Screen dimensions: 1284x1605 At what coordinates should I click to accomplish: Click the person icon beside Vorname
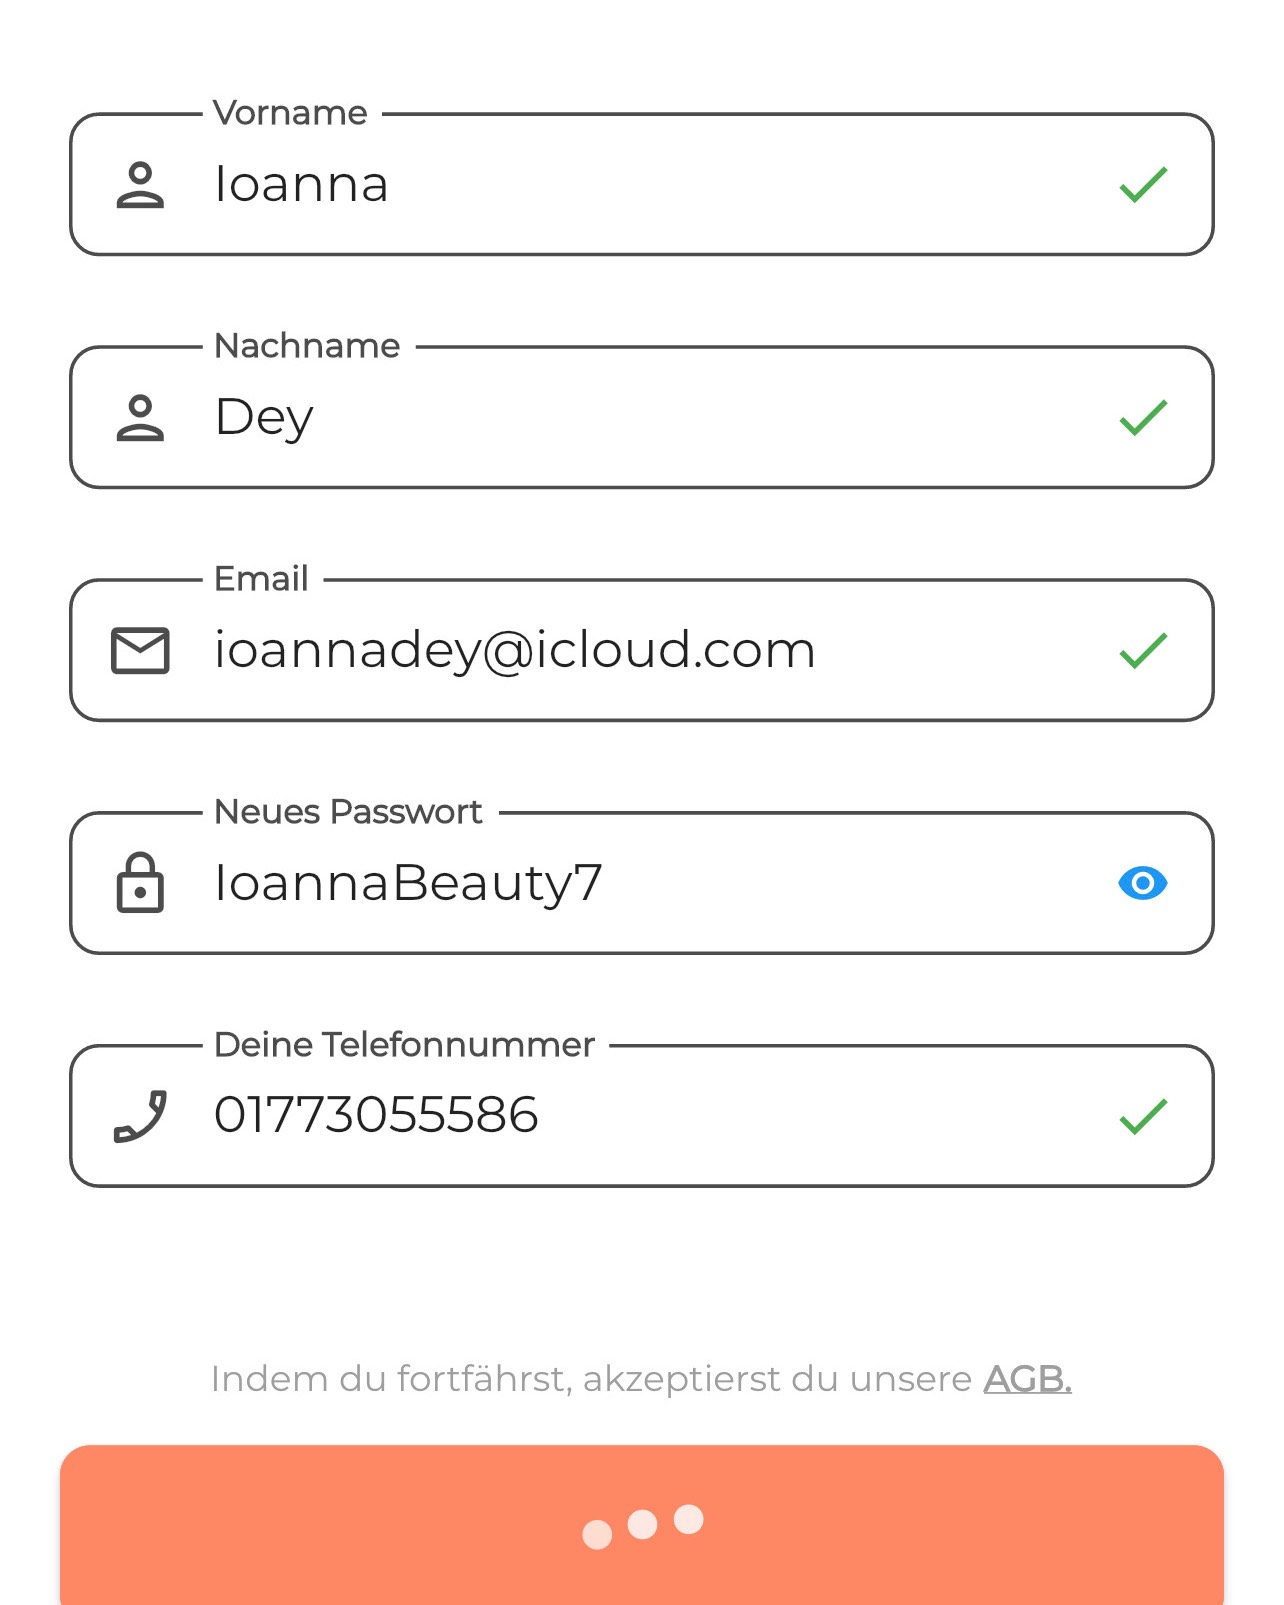pyautogui.click(x=140, y=185)
